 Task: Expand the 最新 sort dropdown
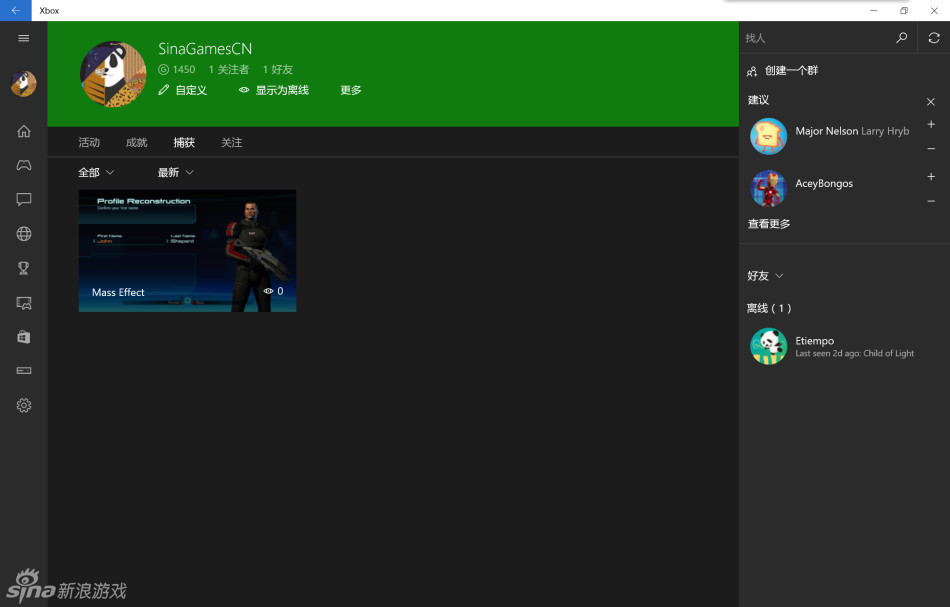175,173
